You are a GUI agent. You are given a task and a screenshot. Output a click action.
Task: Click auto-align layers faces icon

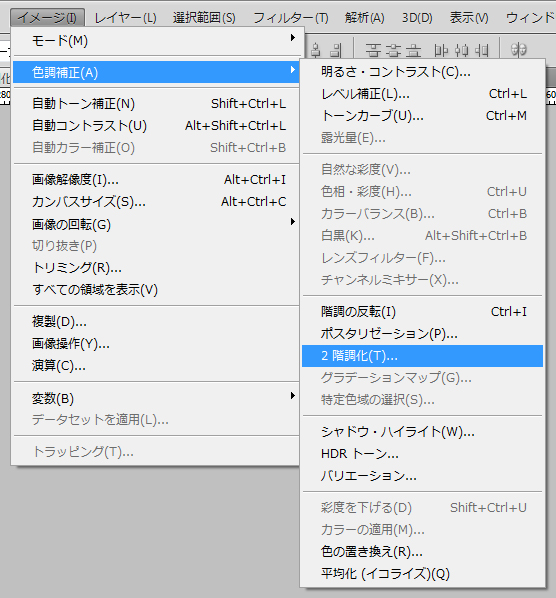click(519, 50)
